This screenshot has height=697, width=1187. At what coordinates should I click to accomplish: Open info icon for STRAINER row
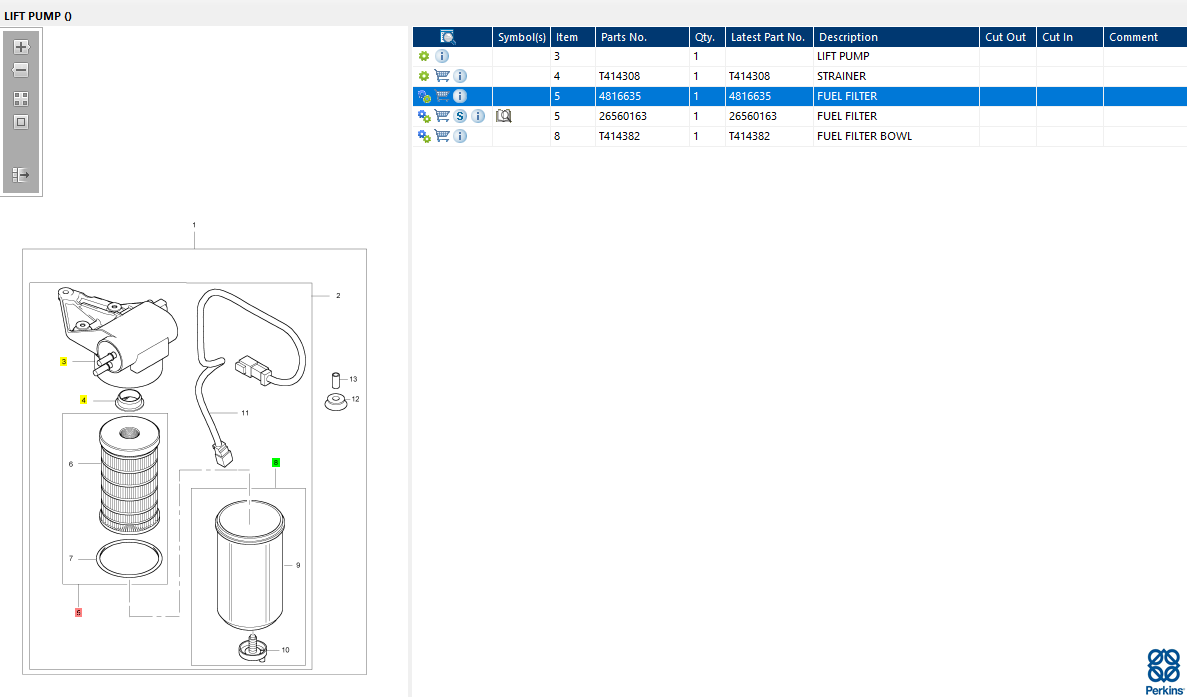(460, 76)
